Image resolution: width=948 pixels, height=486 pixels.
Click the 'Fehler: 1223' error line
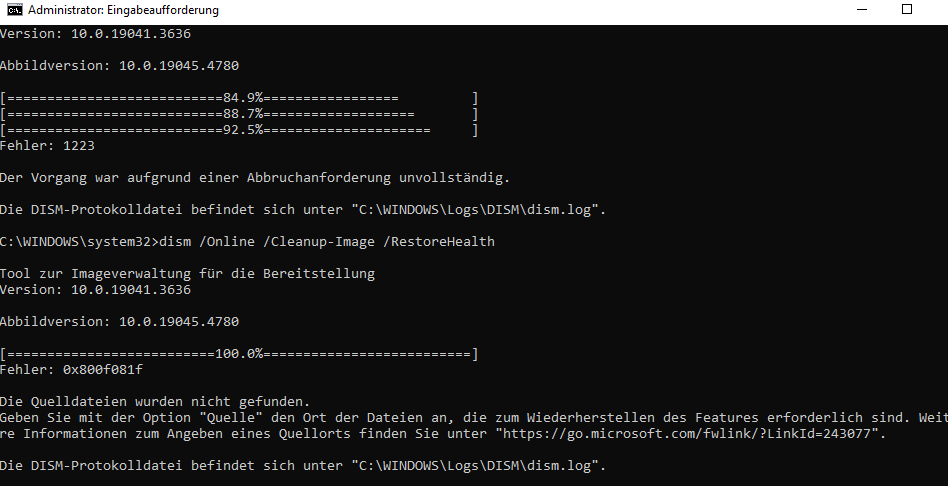pos(47,146)
